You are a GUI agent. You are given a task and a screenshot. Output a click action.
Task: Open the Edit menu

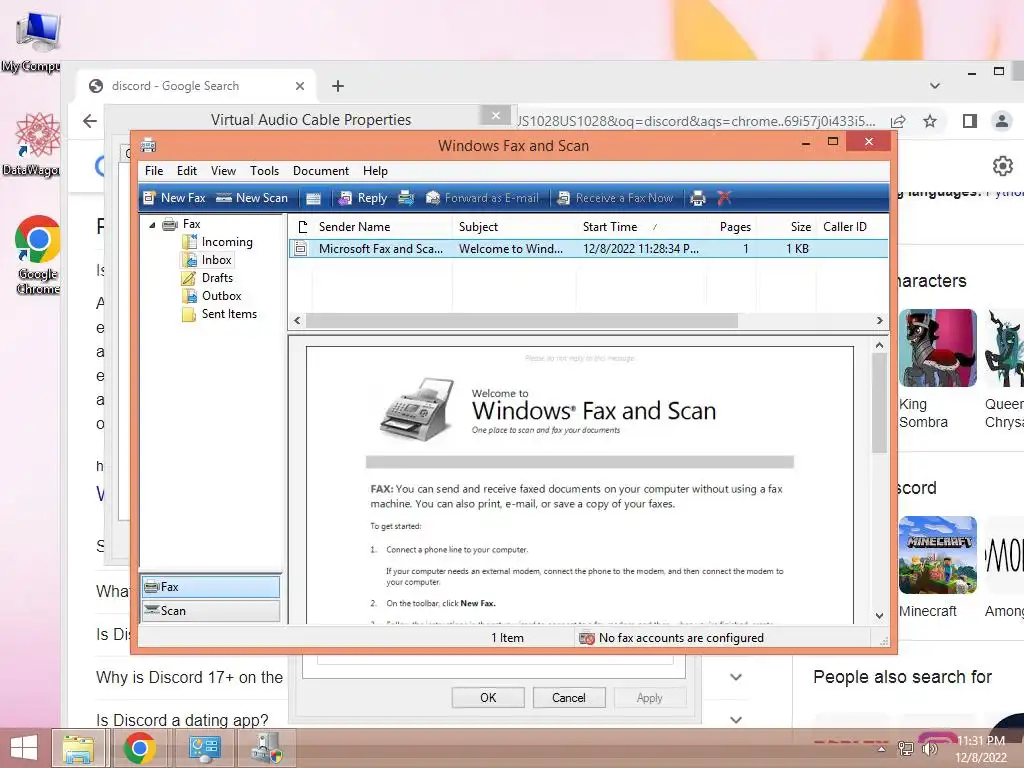click(187, 170)
